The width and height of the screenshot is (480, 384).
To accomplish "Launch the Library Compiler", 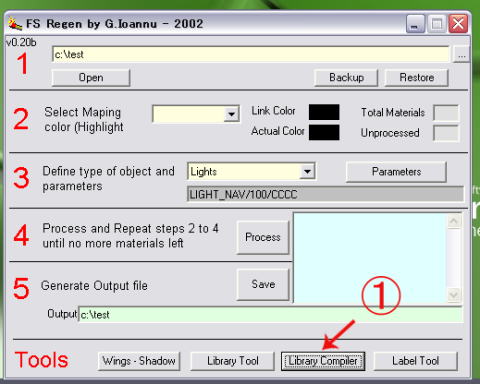I will 323,361.
